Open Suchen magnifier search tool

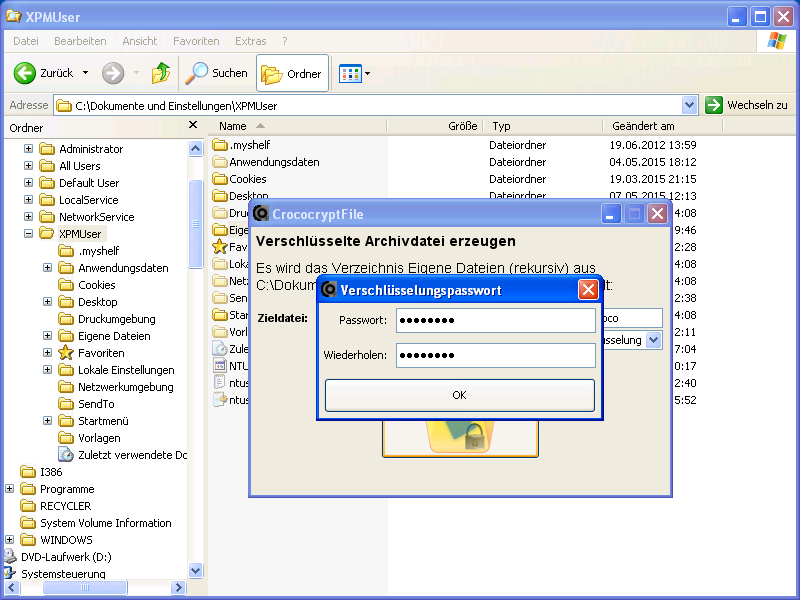216,73
